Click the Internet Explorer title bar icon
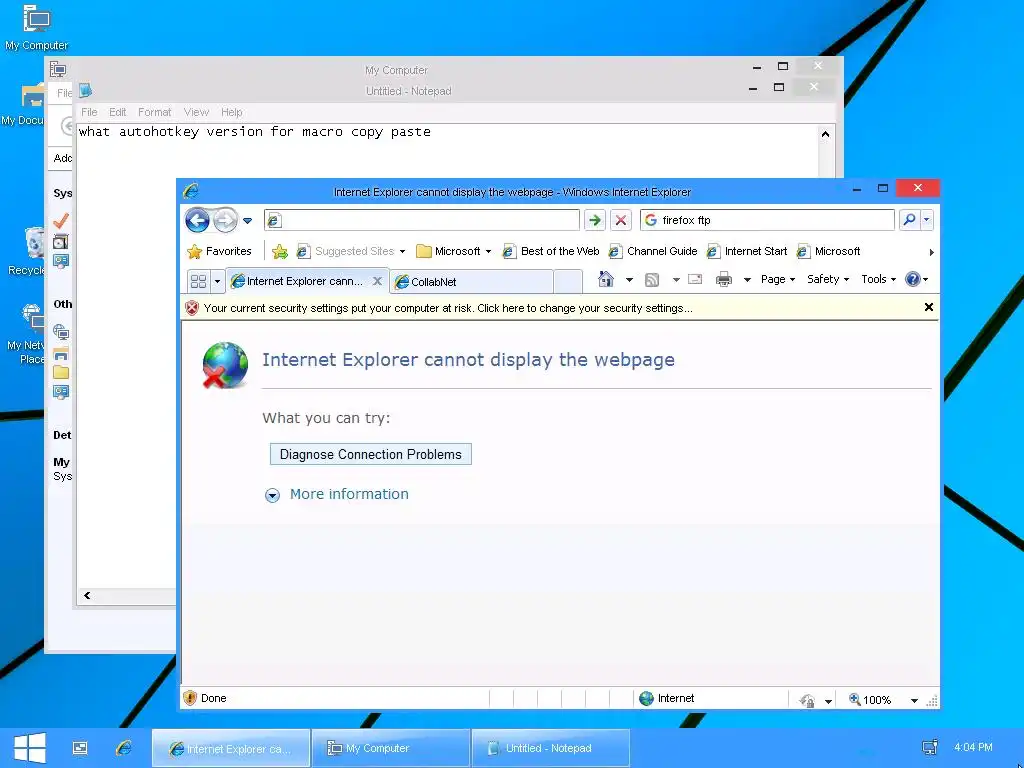The height and width of the screenshot is (768, 1024). click(190, 191)
